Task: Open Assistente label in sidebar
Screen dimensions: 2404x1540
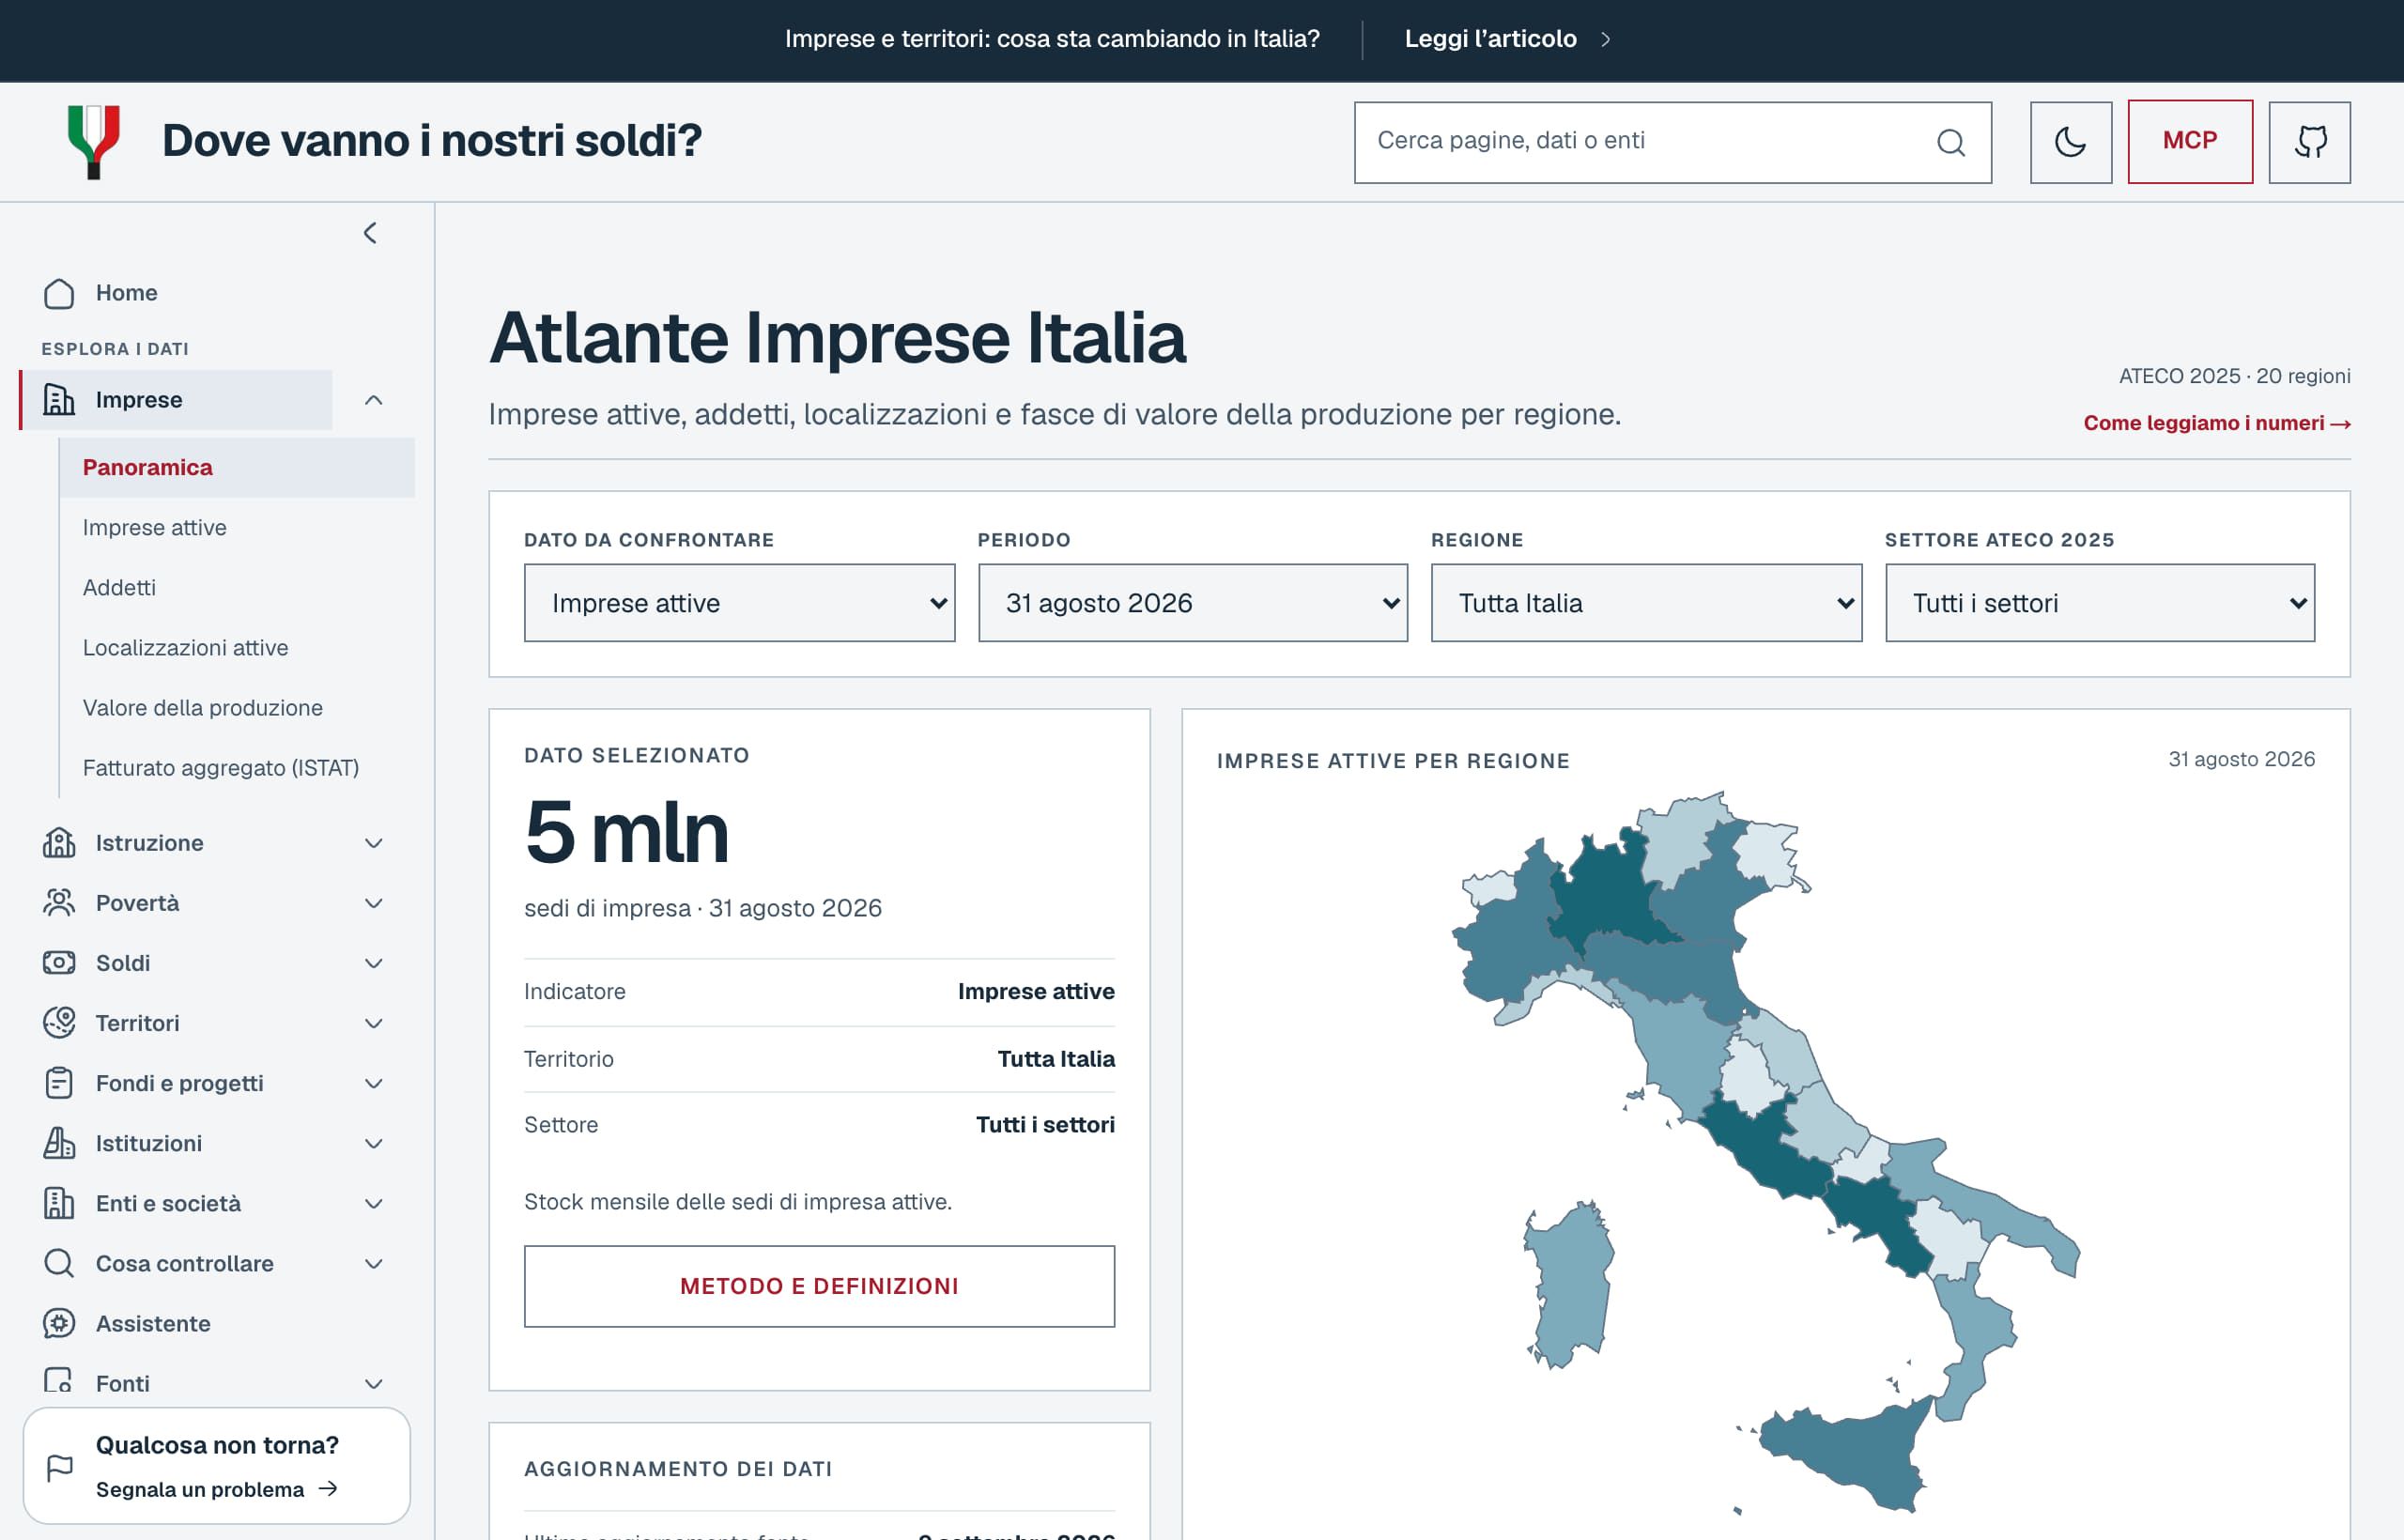Action: (x=153, y=1323)
